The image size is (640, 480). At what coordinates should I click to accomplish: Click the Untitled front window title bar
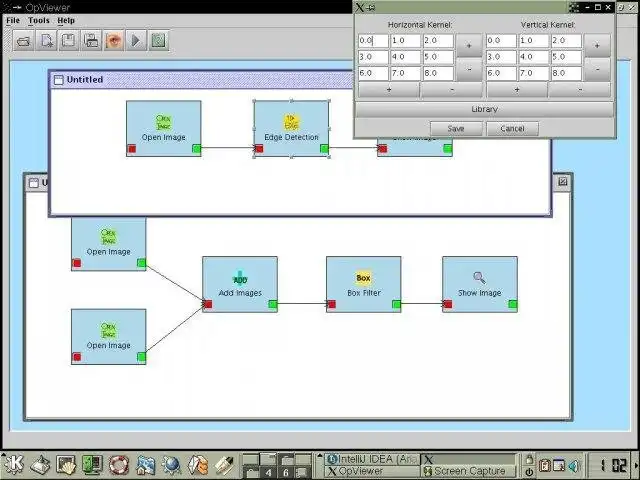tap(202, 80)
